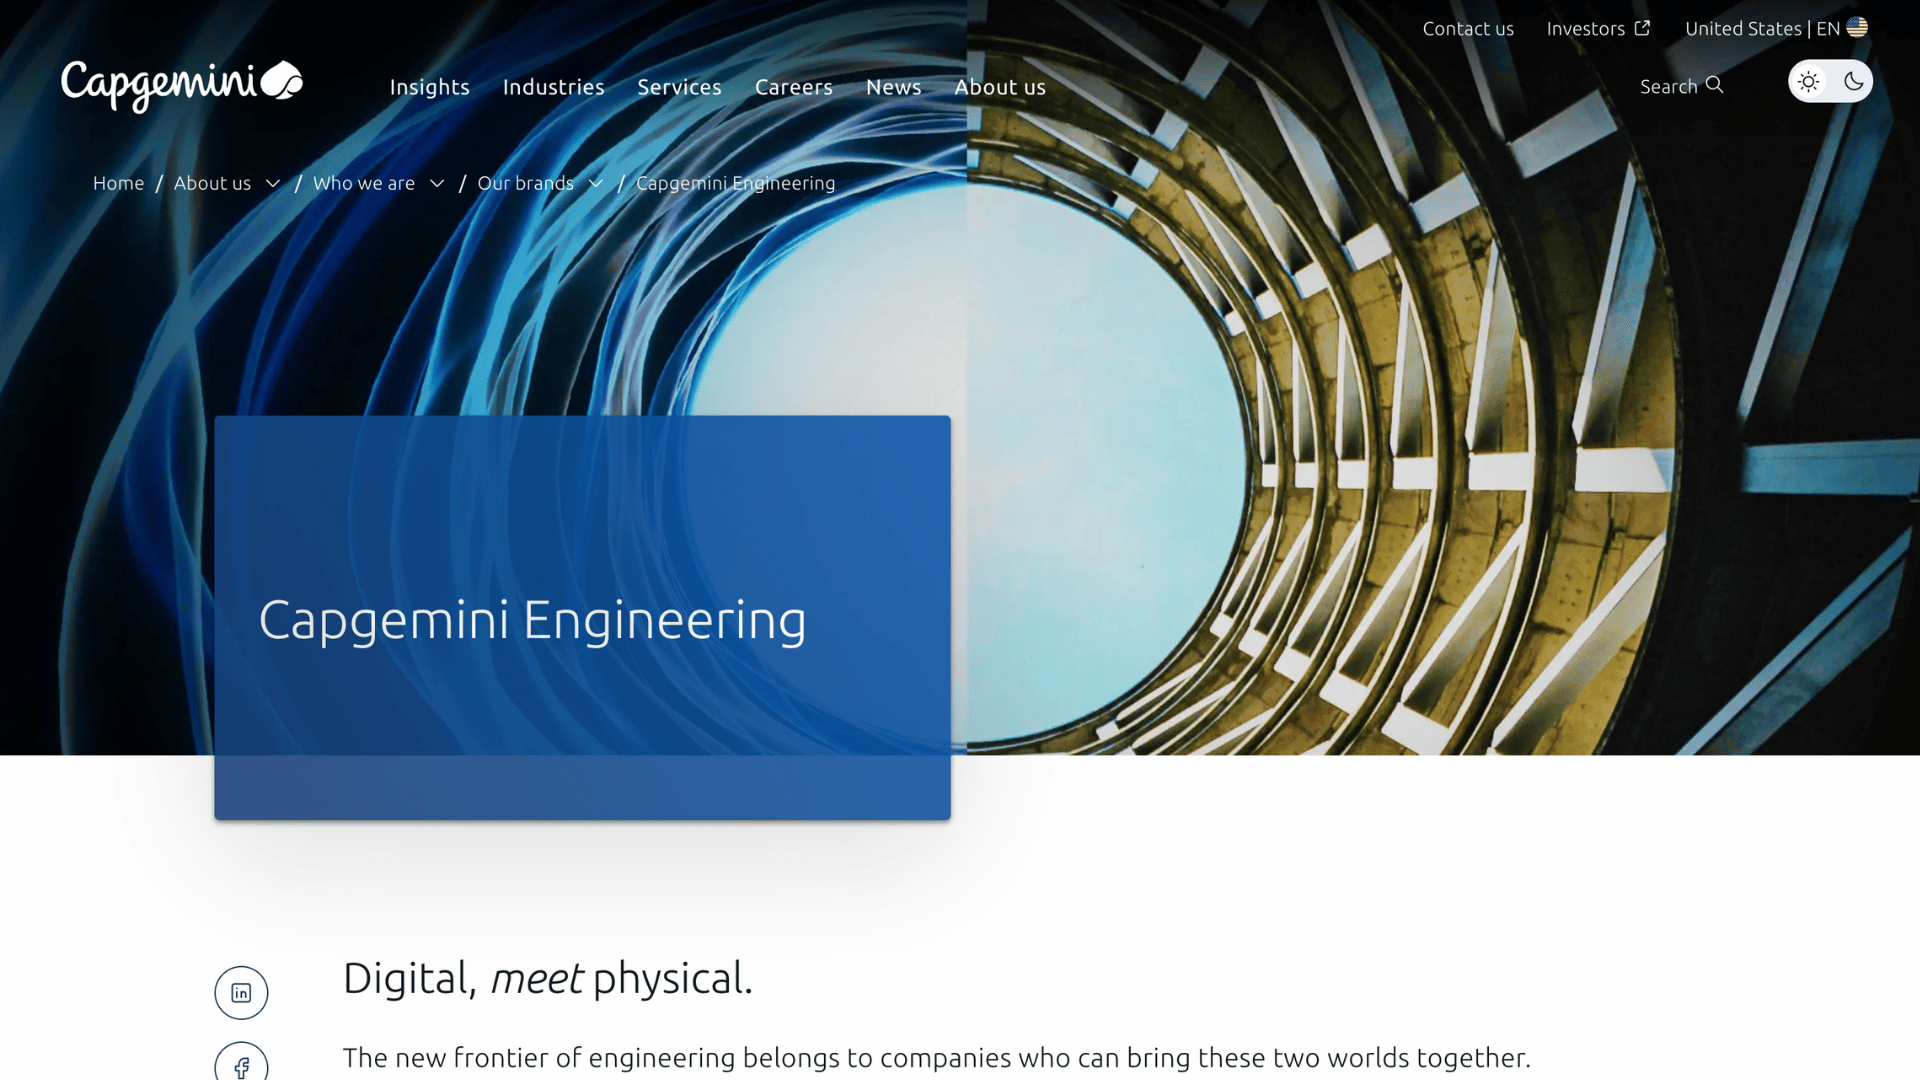
Task: Expand About us breadcrumb chevron
Action: [x=272, y=184]
